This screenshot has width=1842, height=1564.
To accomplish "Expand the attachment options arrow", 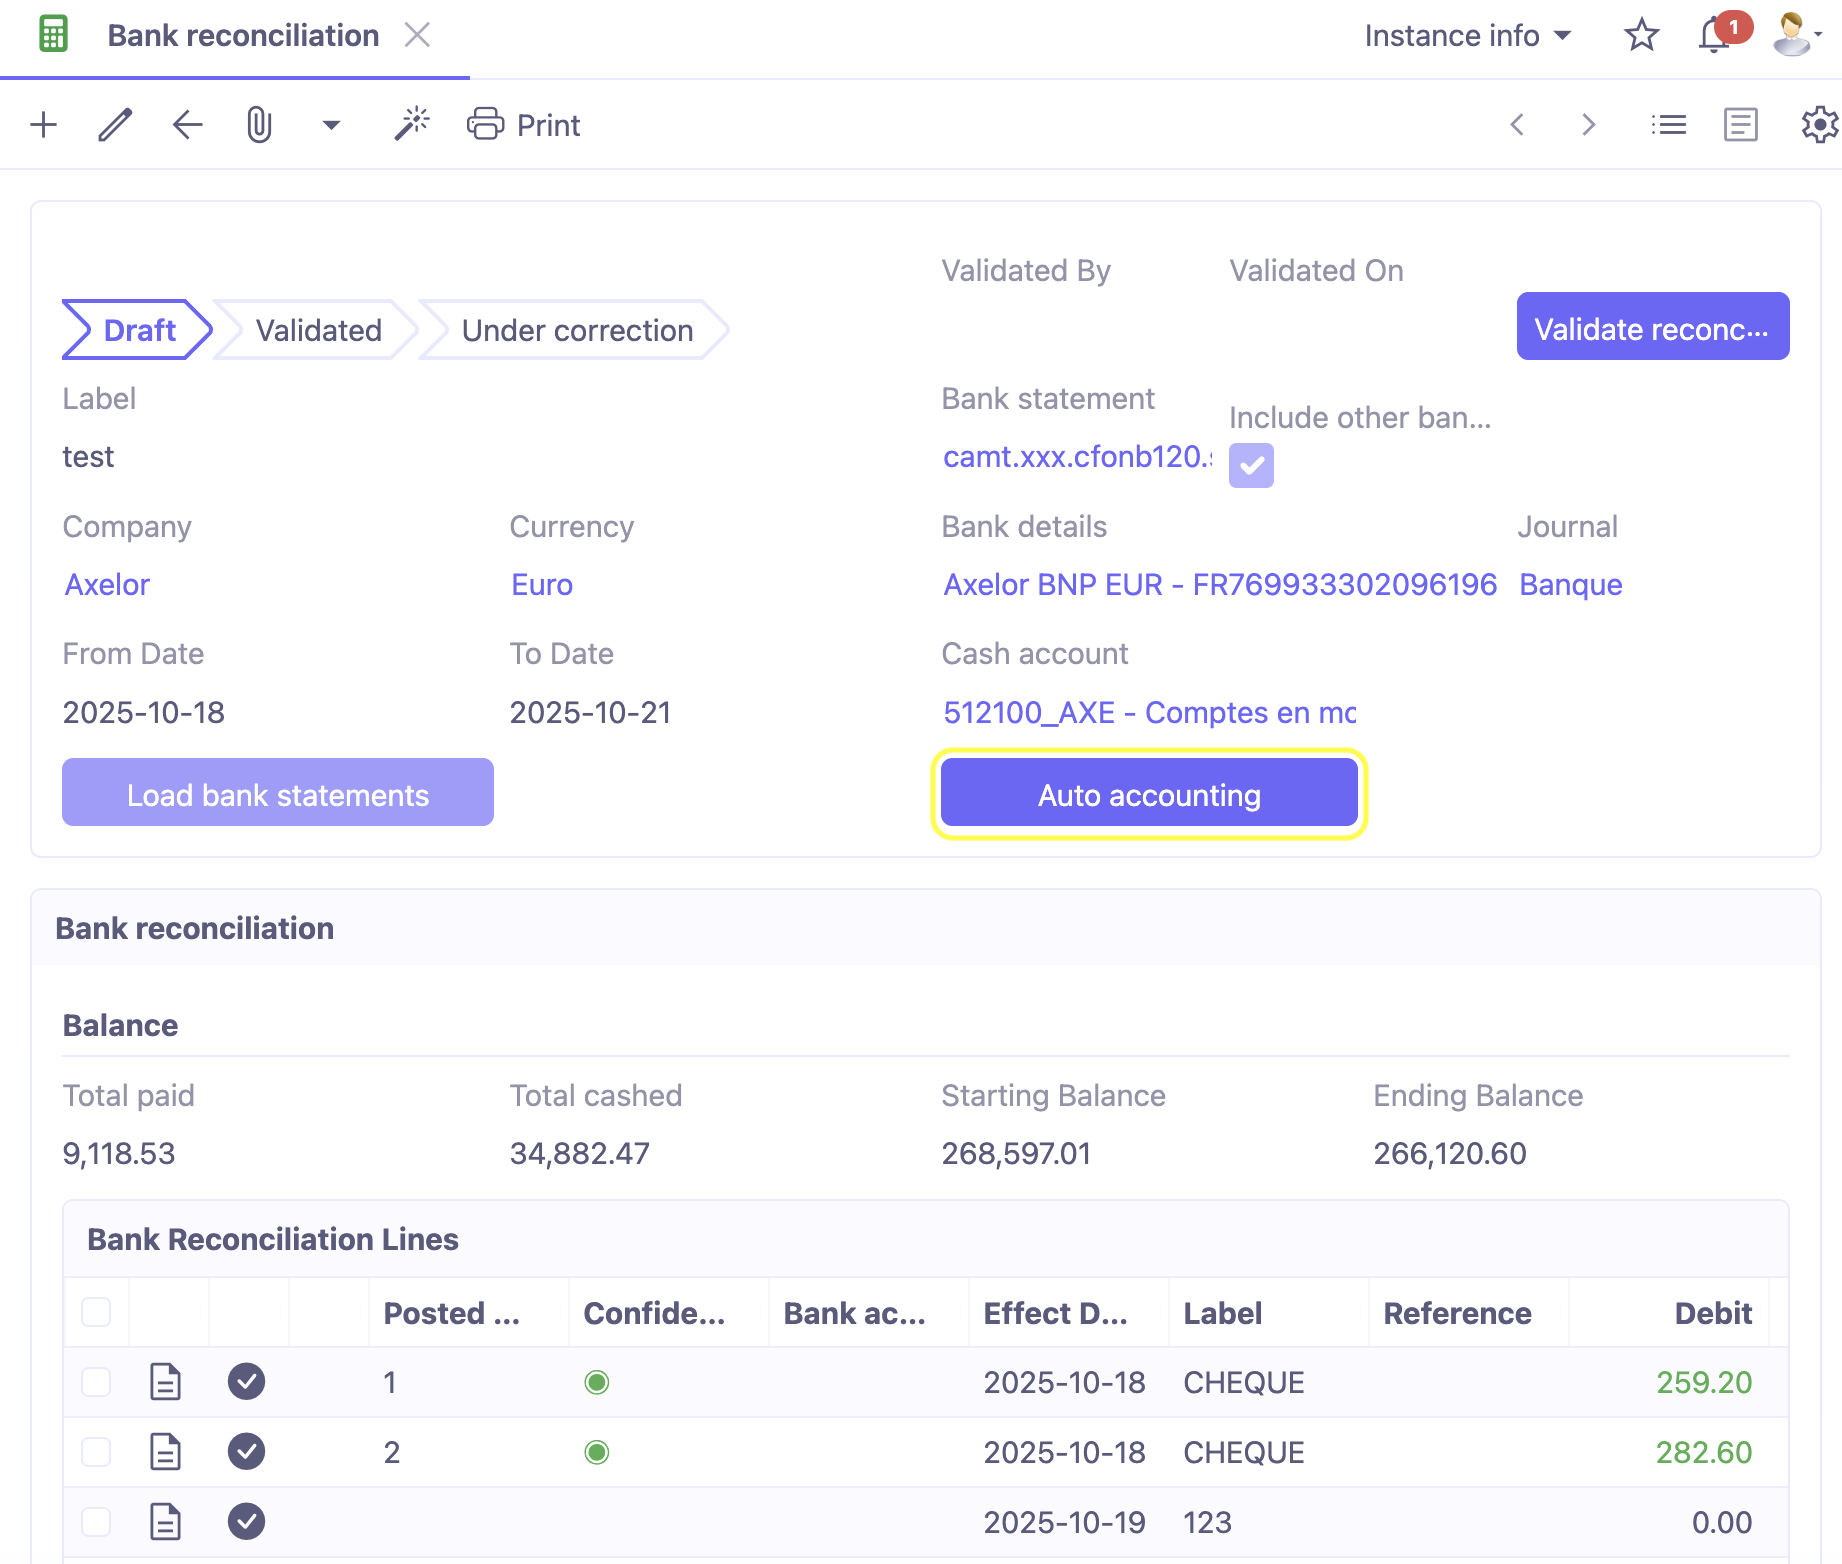I will coord(331,124).
